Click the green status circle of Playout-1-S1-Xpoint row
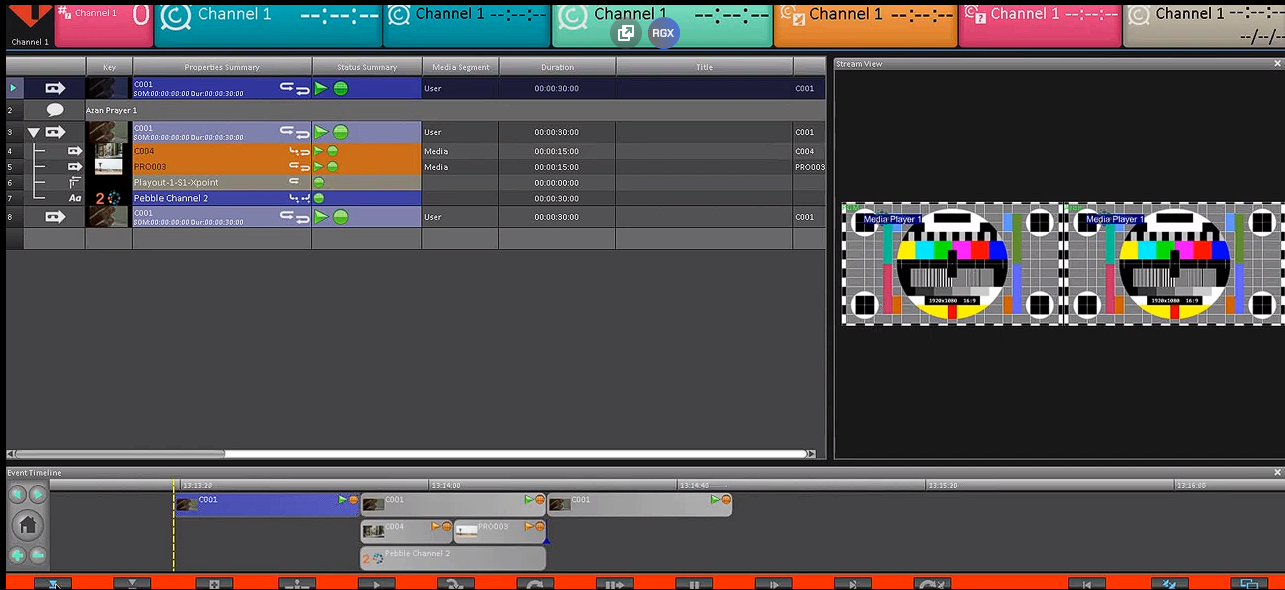The image size is (1285, 590). [x=319, y=183]
